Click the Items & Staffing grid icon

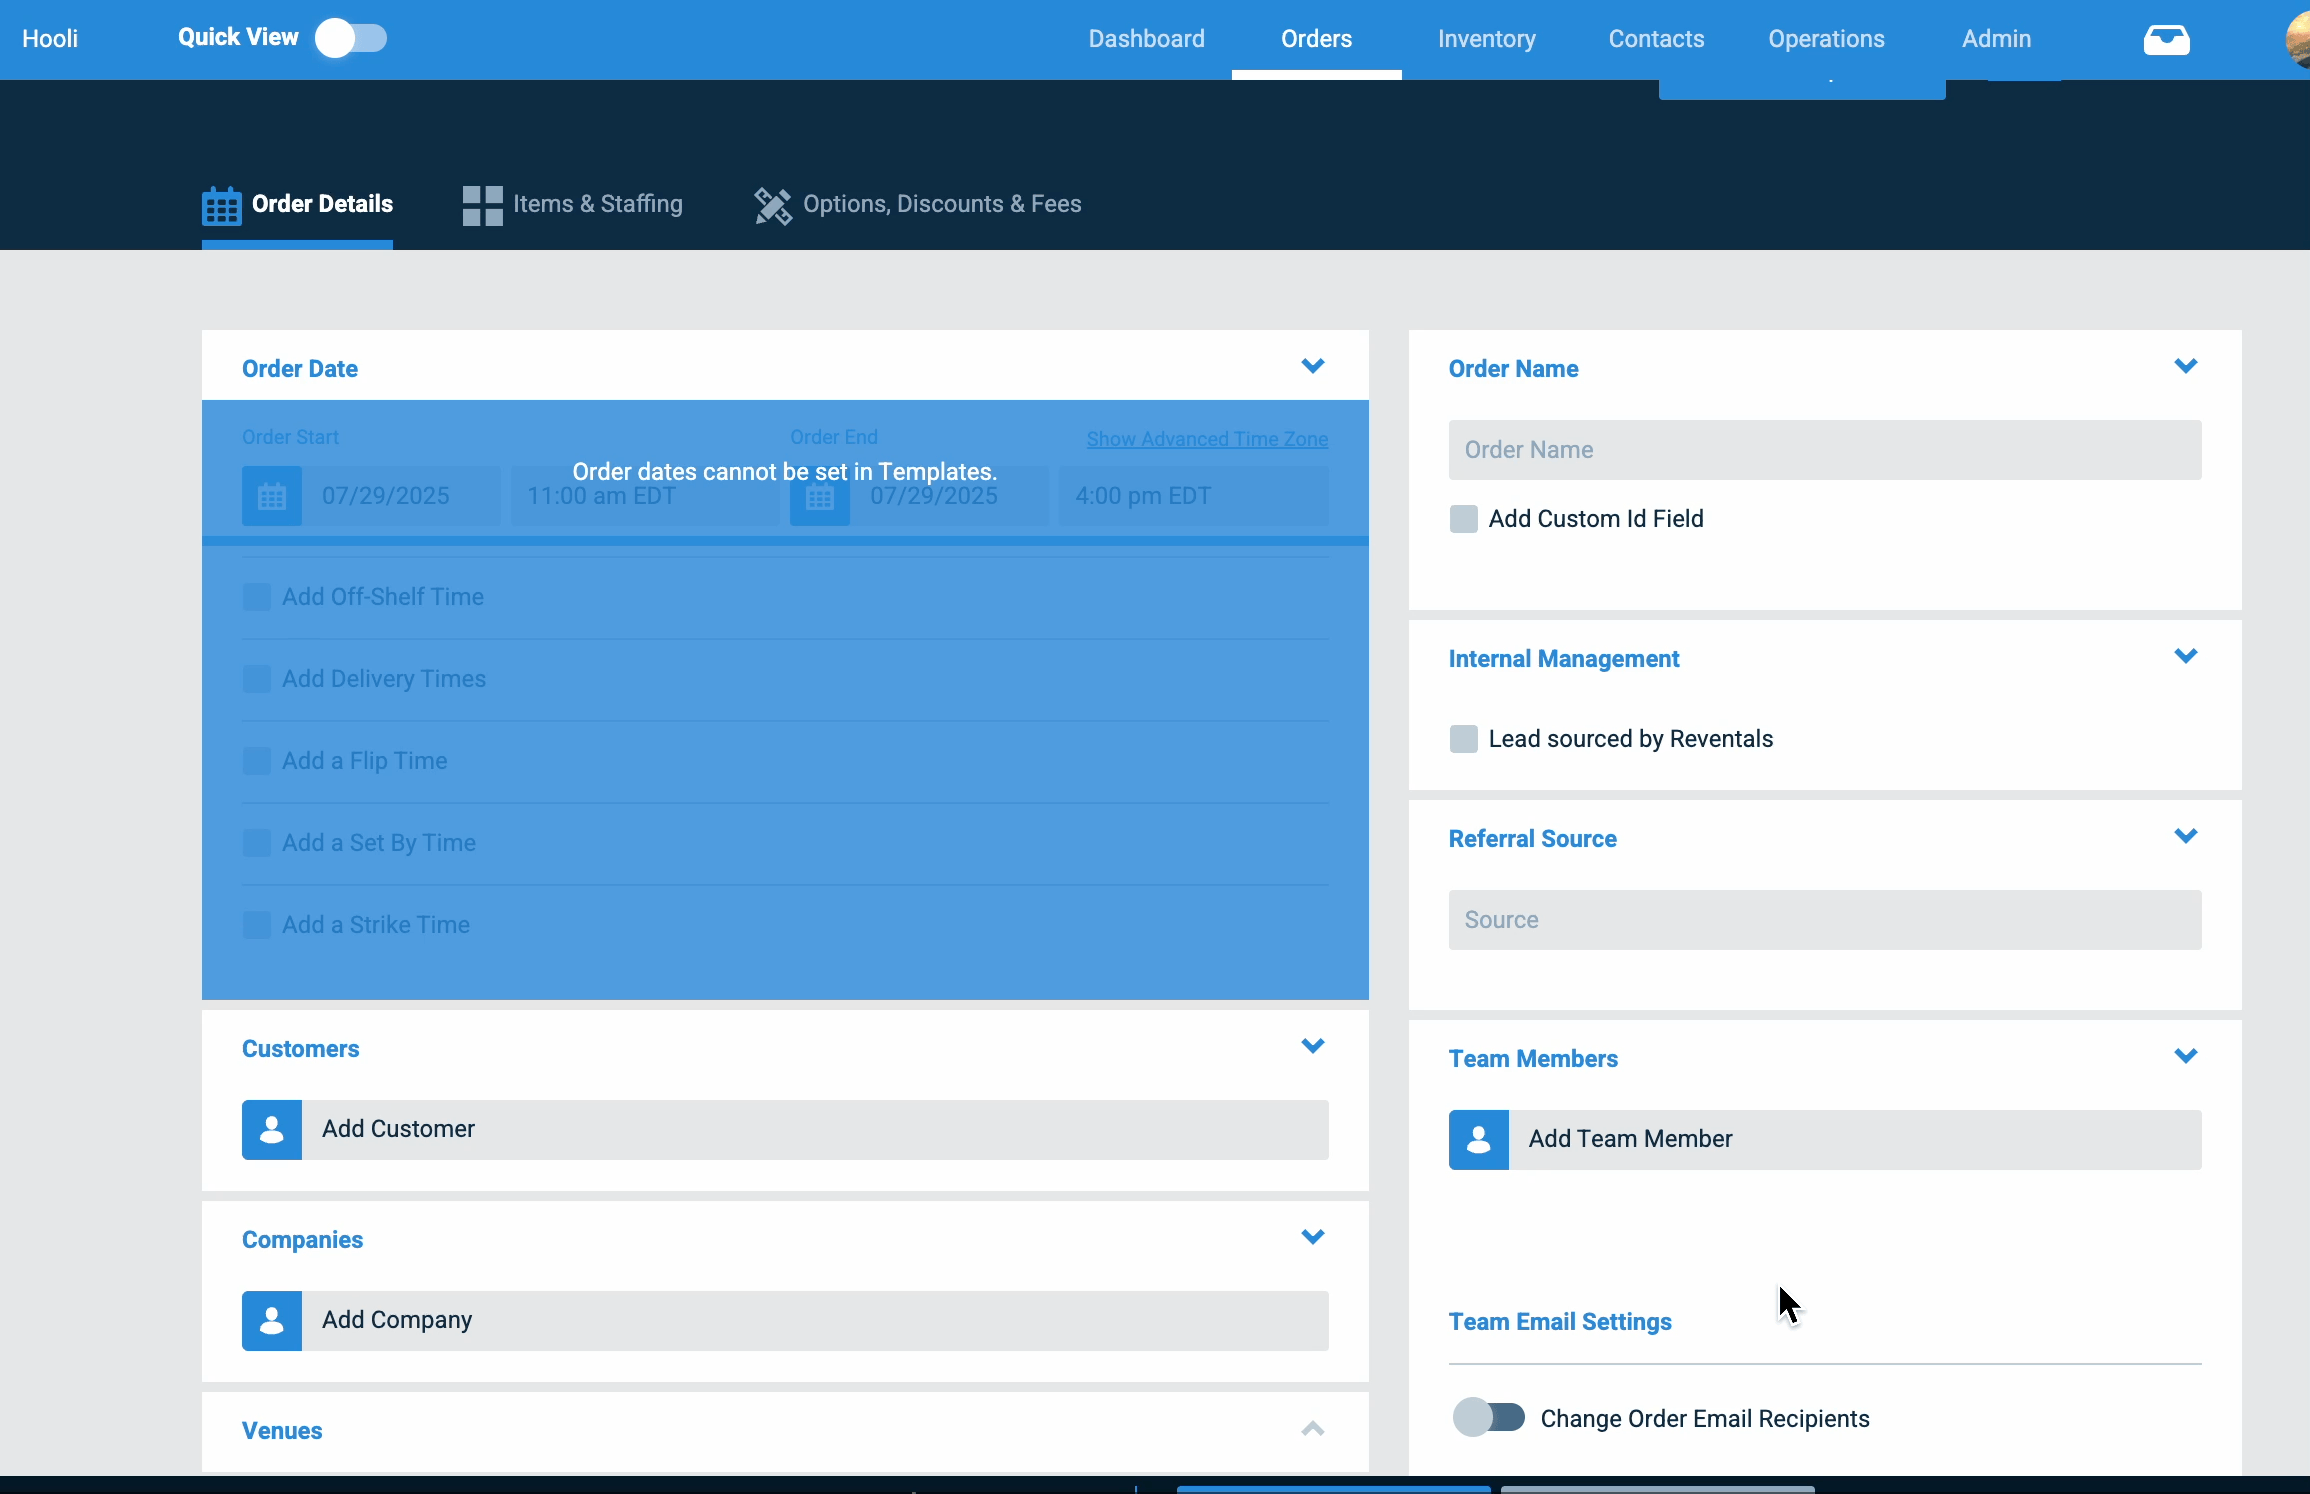482,205
